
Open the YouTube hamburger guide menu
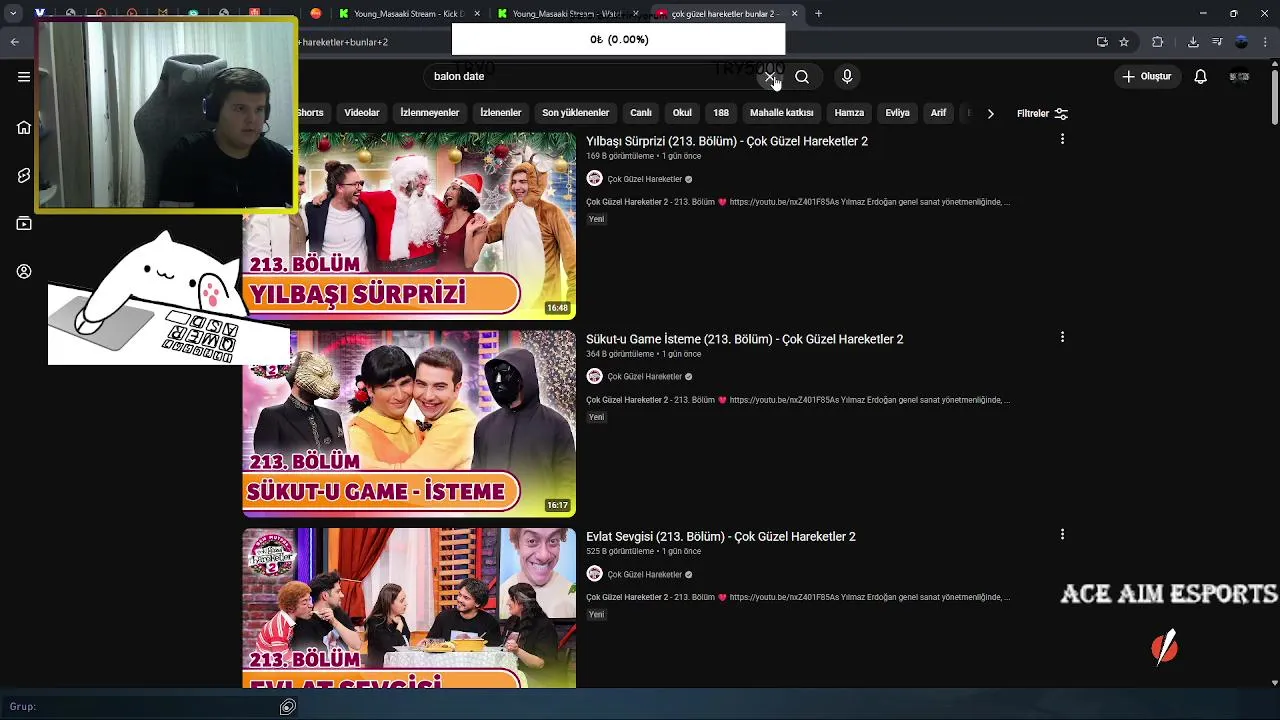[x=24, y=76]
